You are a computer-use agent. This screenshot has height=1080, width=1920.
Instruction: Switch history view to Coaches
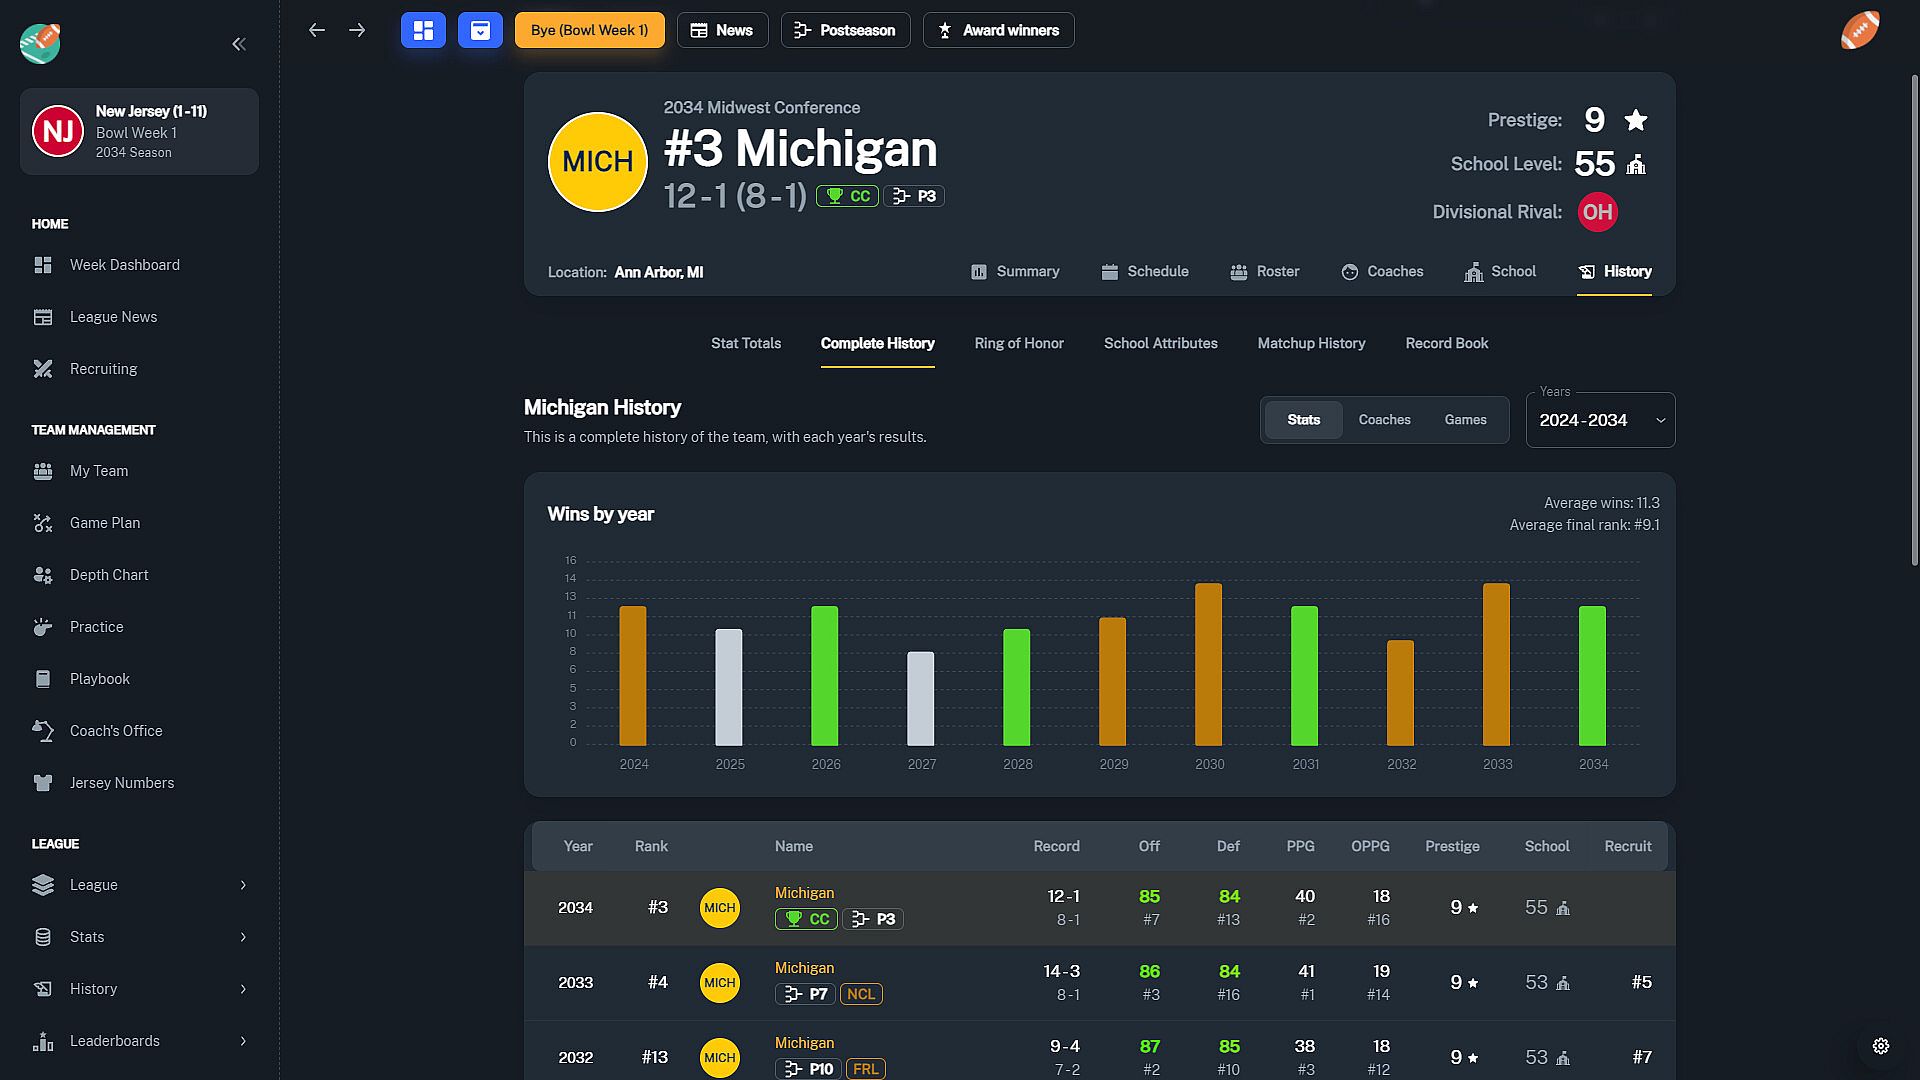click(1384, 420)
